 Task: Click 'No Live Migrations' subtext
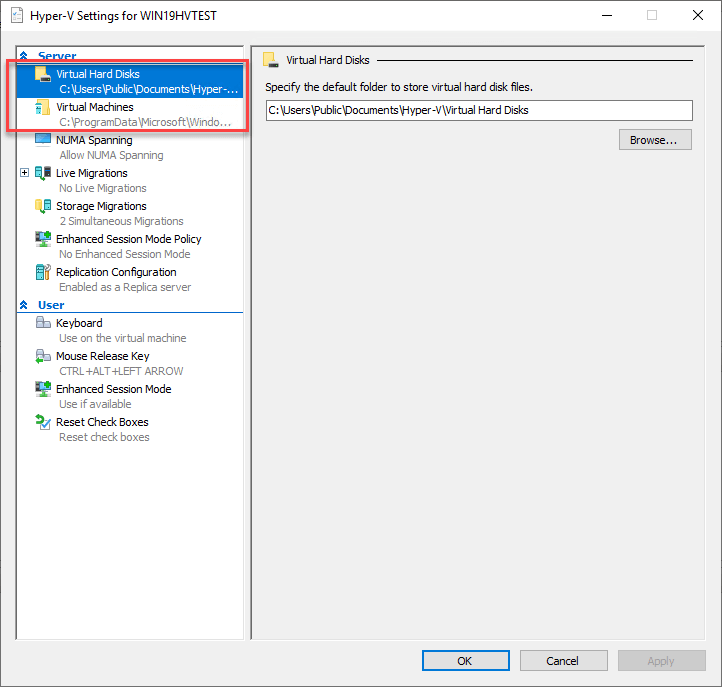[103, 188]
